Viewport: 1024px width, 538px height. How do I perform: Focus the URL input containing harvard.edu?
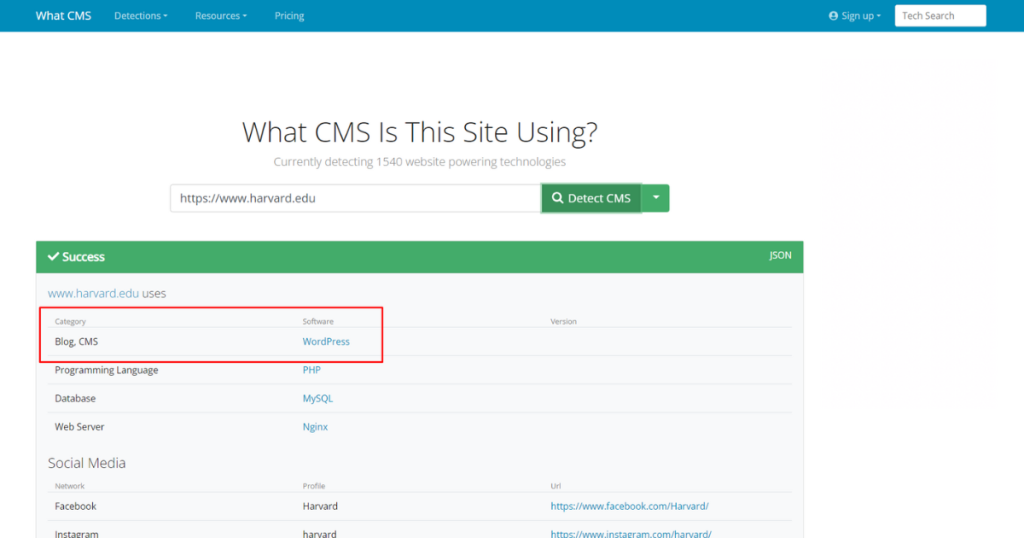pos(355,198)
